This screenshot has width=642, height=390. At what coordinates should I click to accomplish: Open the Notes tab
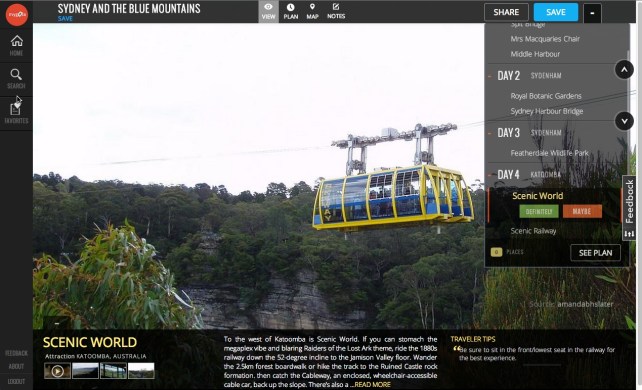pyautogui.click(x=336, y=11)
